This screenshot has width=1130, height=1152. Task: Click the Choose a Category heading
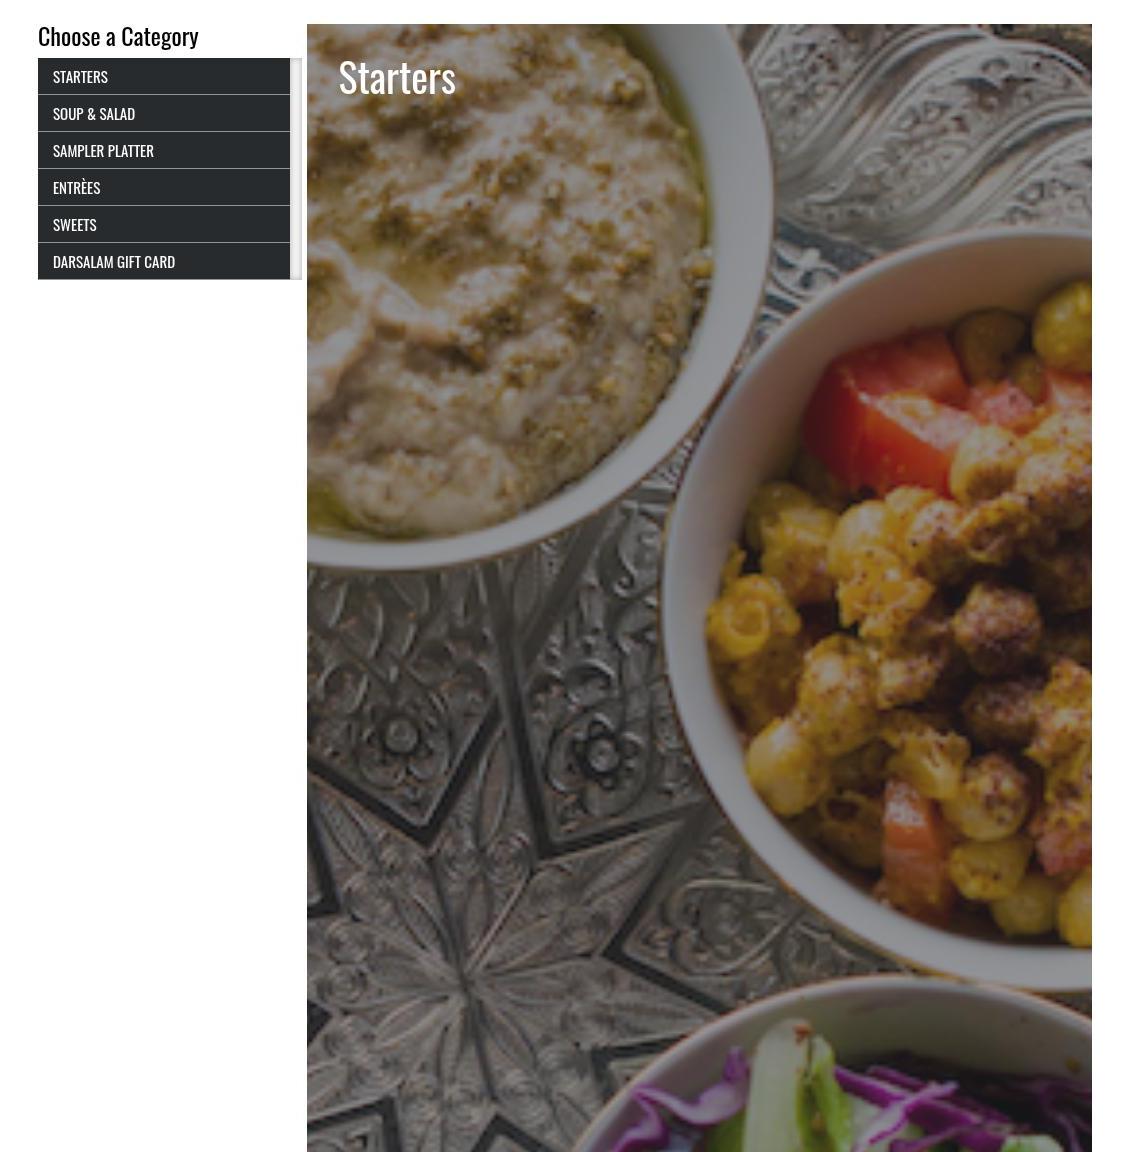pos(118,37)
